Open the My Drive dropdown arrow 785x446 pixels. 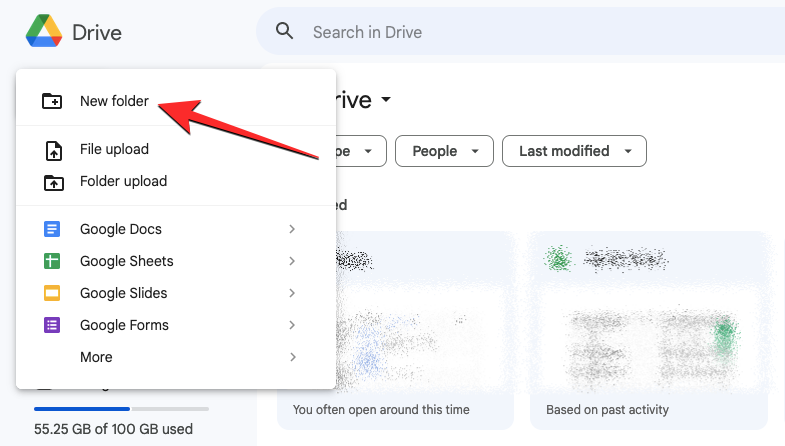[x=386, y=100]
